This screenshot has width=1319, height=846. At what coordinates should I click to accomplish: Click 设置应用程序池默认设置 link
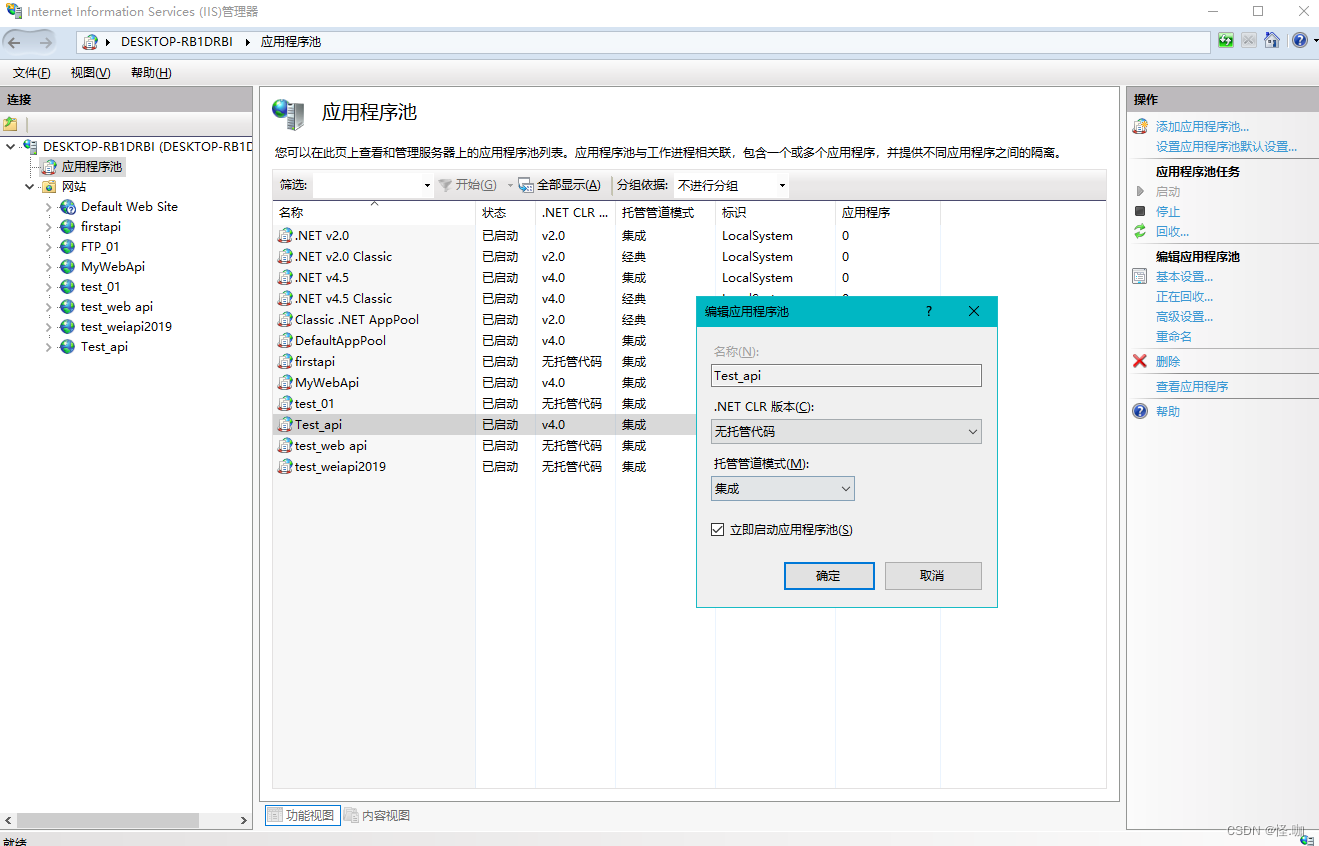1226,147
